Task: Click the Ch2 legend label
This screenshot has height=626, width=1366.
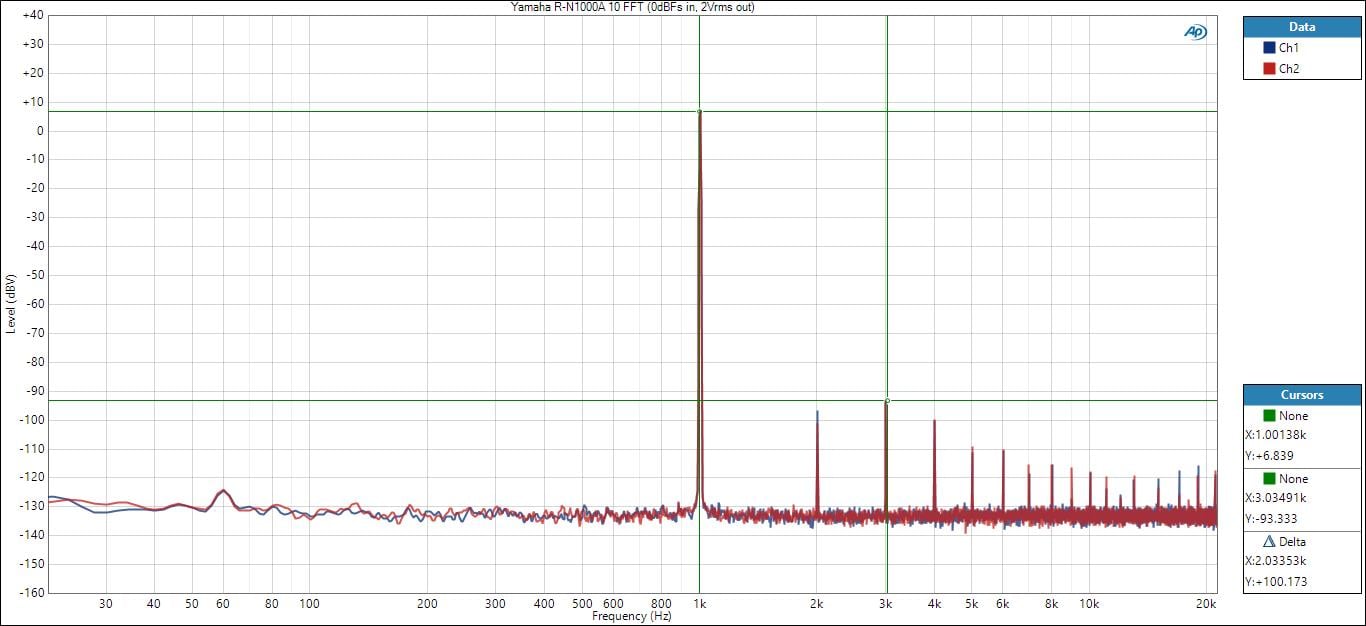Action: [1289, 69]
